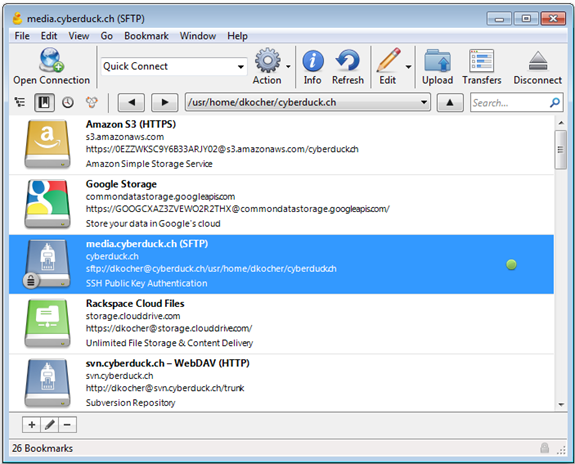Select the Google Storage drive icon

click(47, 204)
